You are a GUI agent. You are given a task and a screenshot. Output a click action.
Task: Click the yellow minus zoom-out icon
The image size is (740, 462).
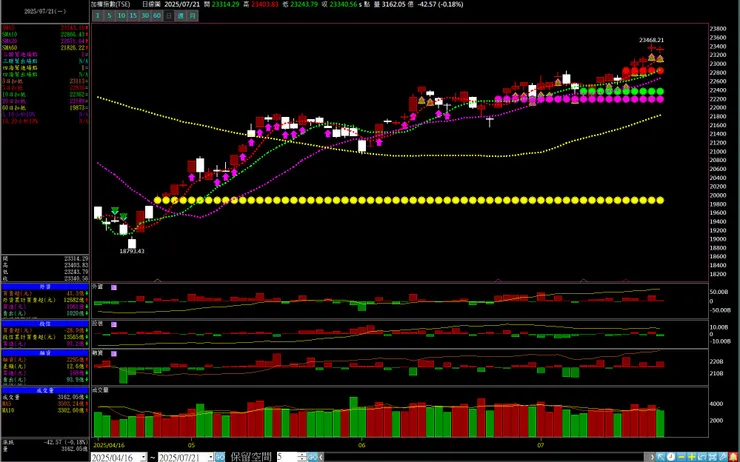pos(681,457)
